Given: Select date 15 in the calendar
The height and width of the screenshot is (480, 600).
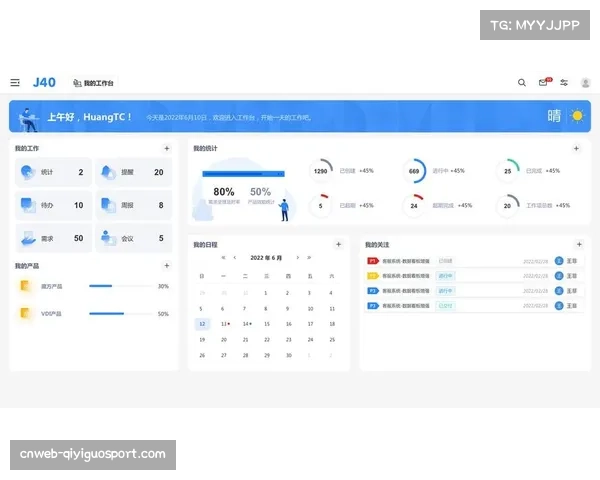Looking at the screenshot, I should 267,324.
